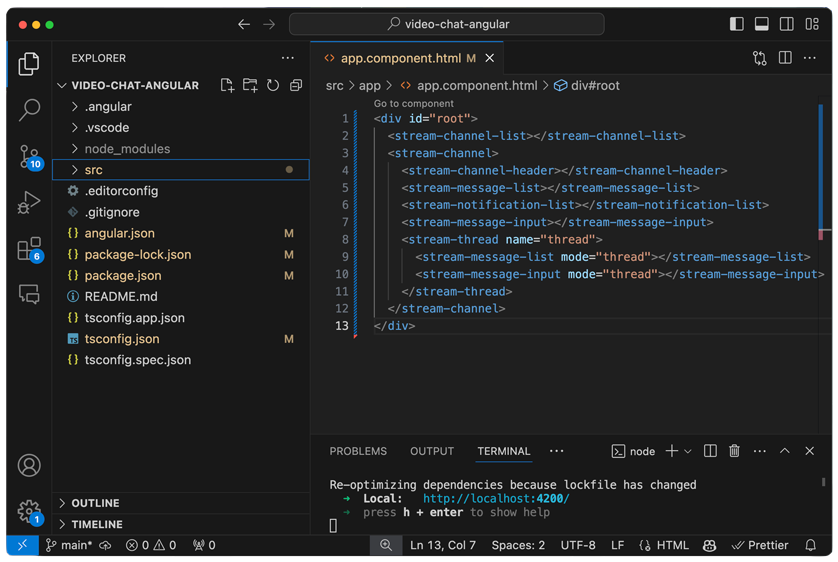Viewport: 838px width, 562px height.
Task: Open the Search view in activity bar
Action: click(x=29, y=110)
